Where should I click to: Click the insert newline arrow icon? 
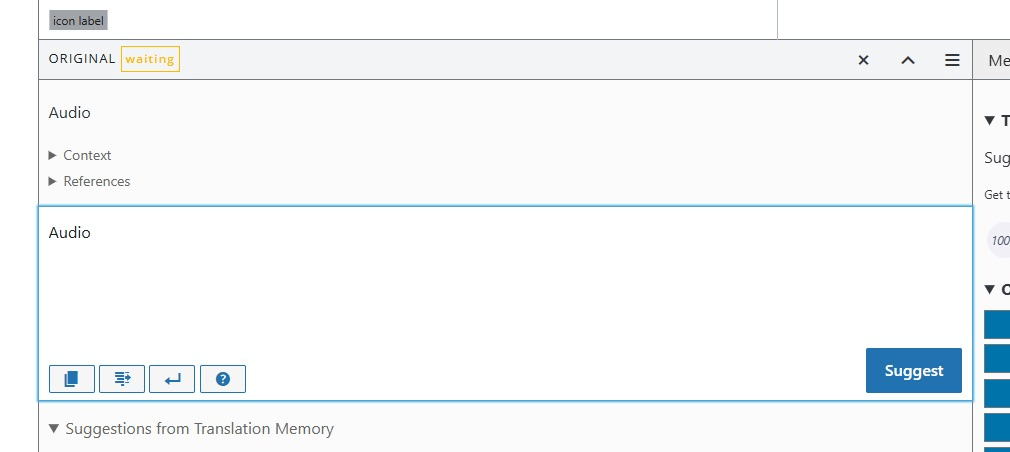coord(173,379)
